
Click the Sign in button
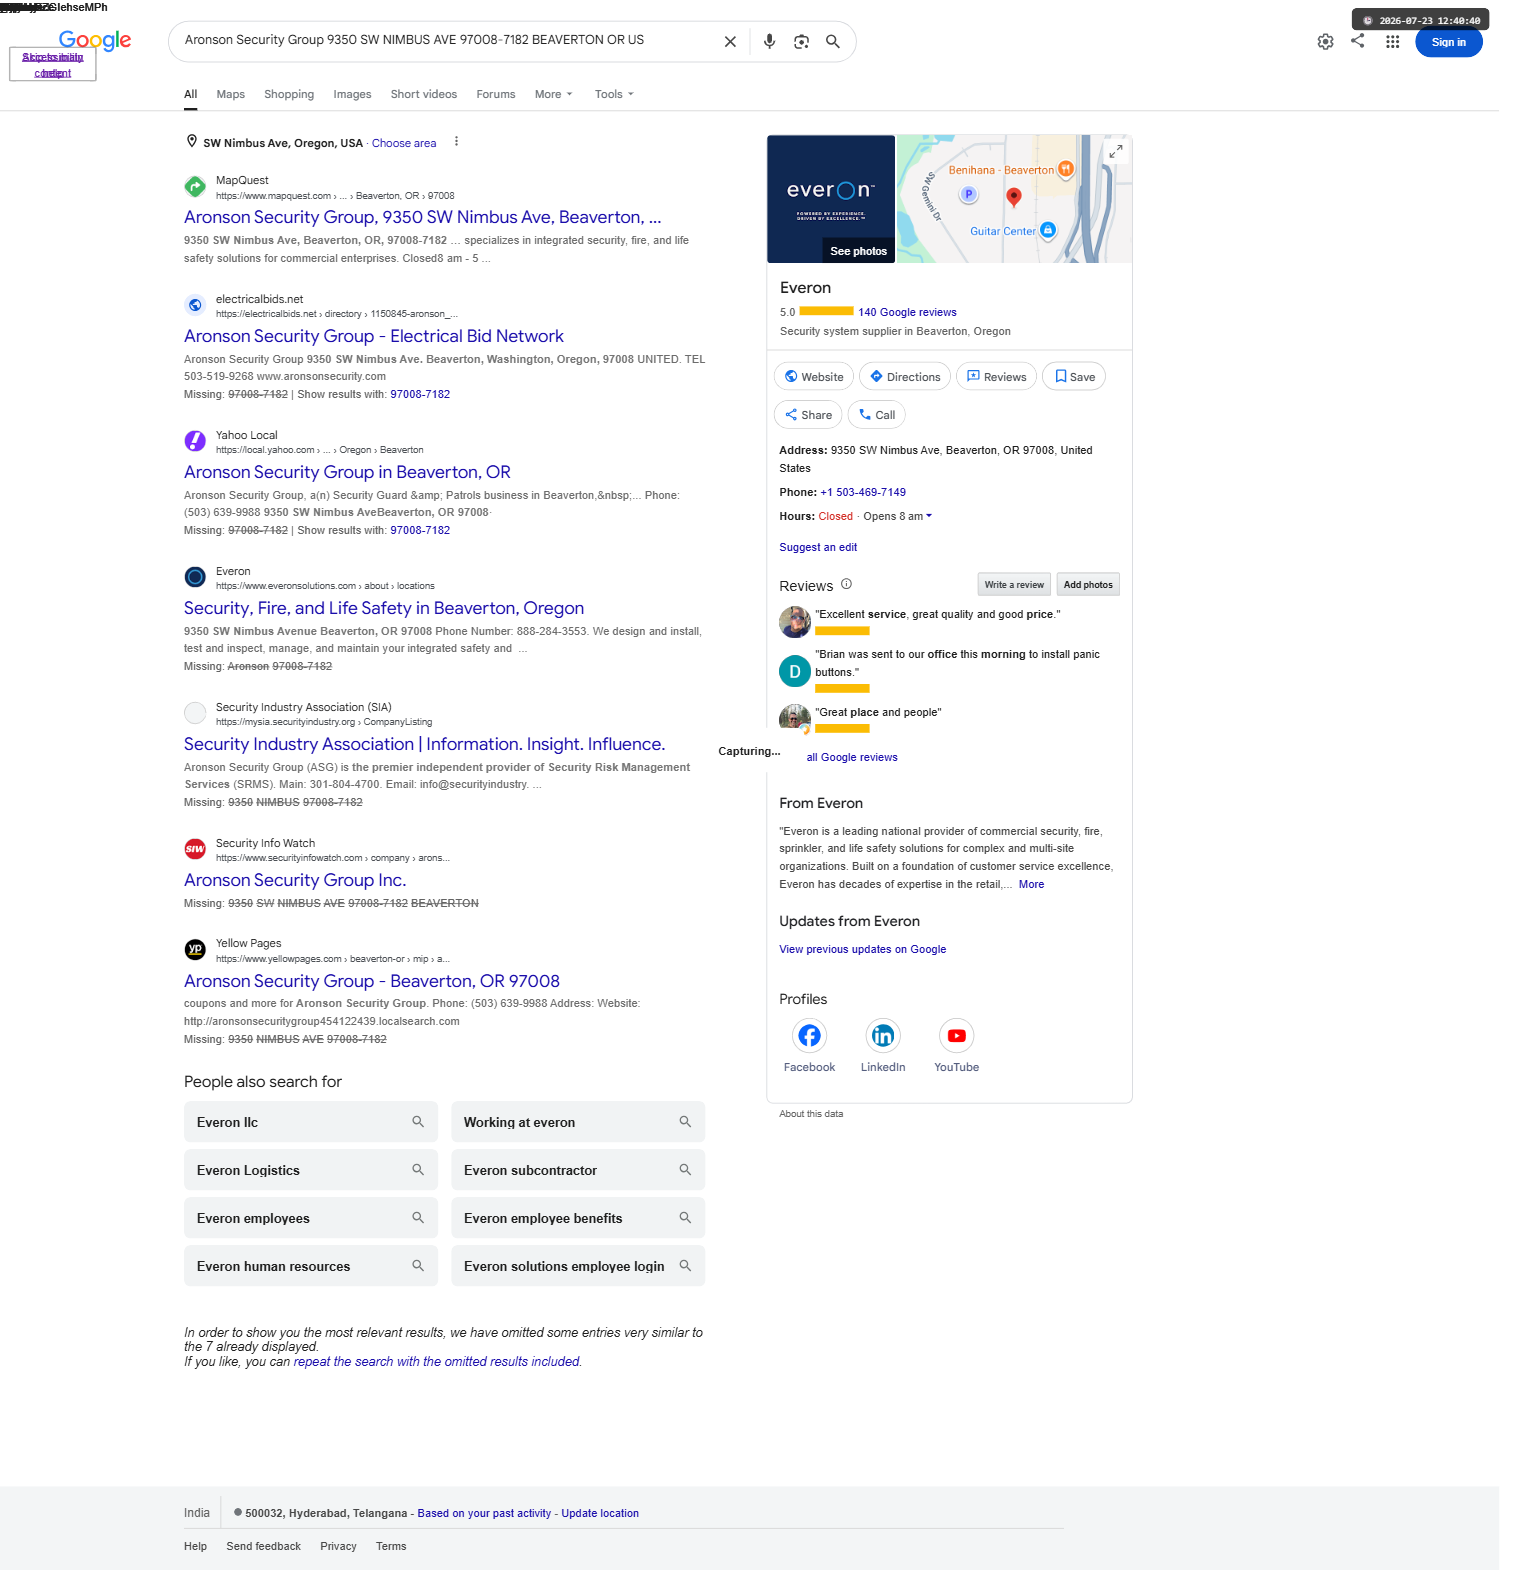pos(1449,42)
